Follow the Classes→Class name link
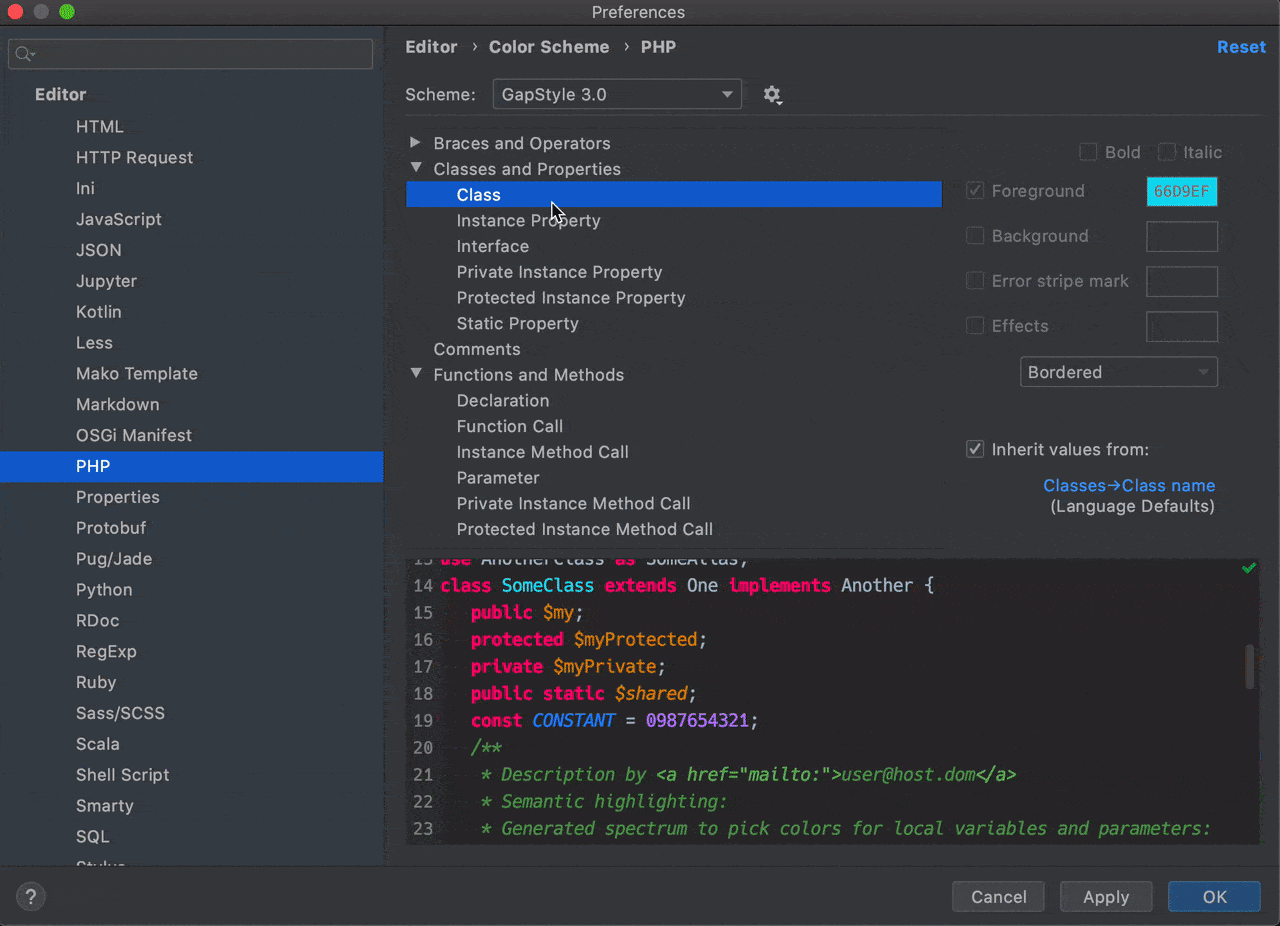This screenshot has height=926, width=1280. [1129, 485]
